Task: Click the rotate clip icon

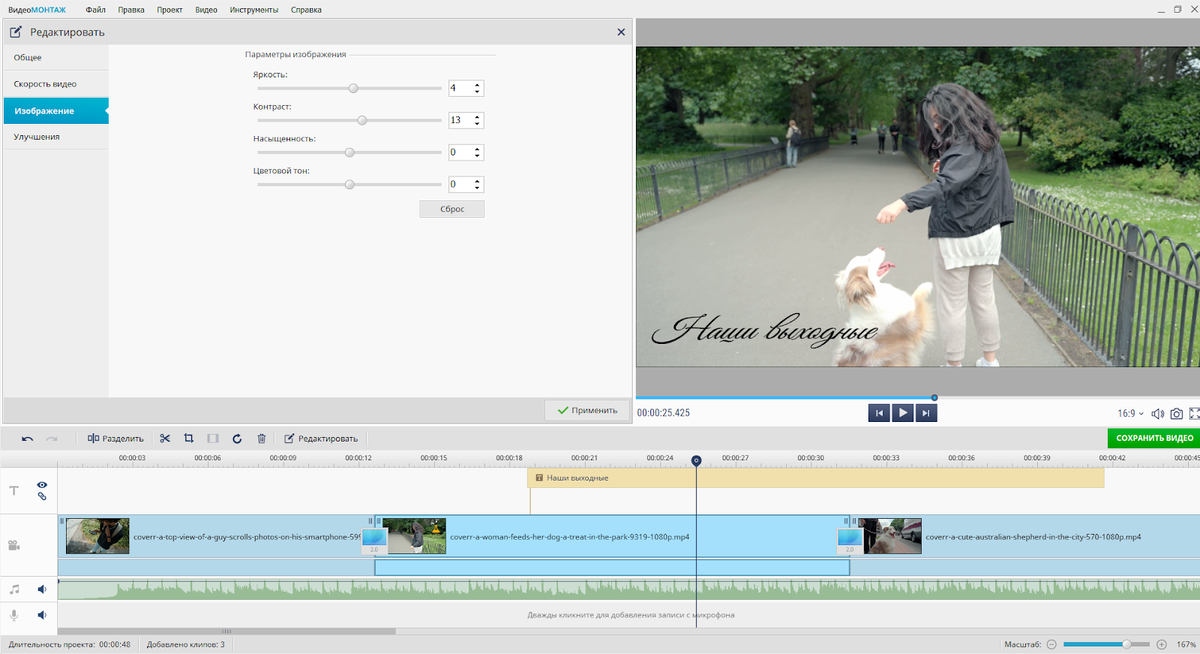Action: [237, 438]
